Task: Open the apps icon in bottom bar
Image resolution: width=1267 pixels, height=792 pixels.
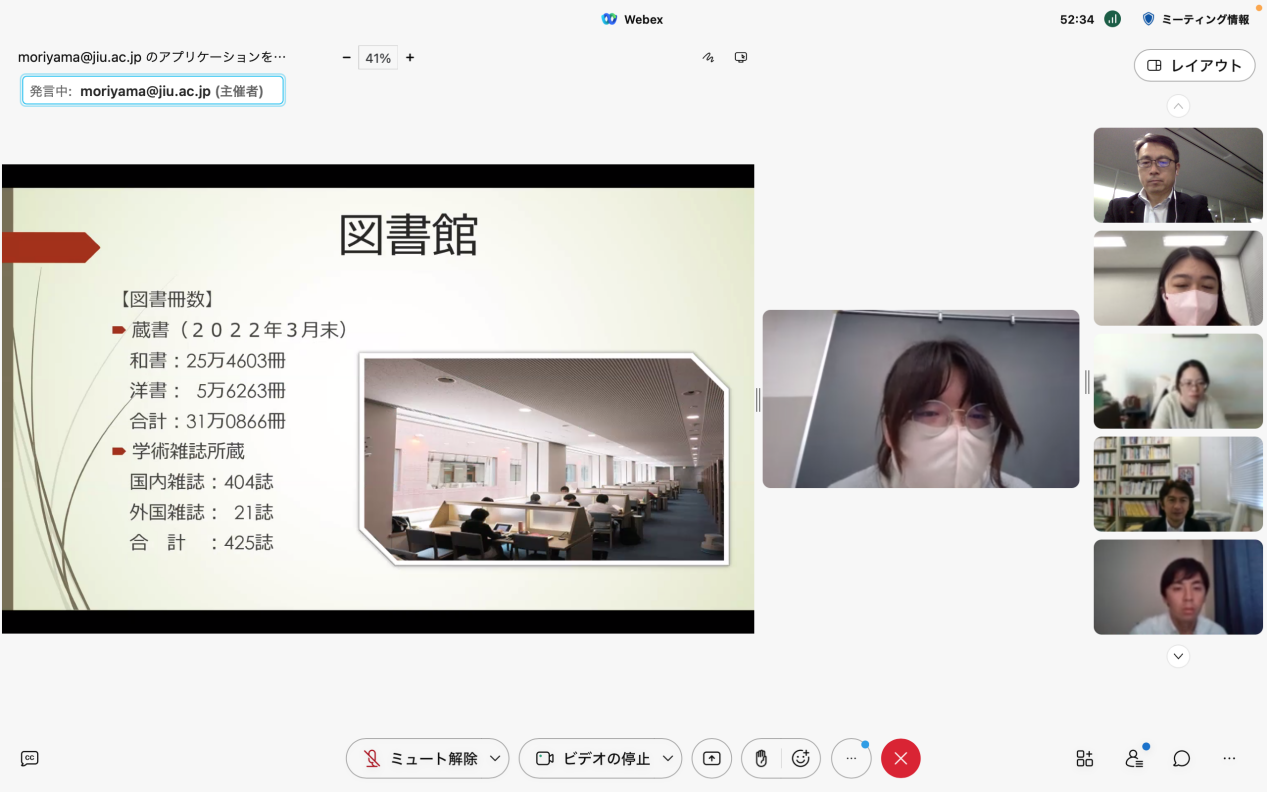Action: 1084,758
